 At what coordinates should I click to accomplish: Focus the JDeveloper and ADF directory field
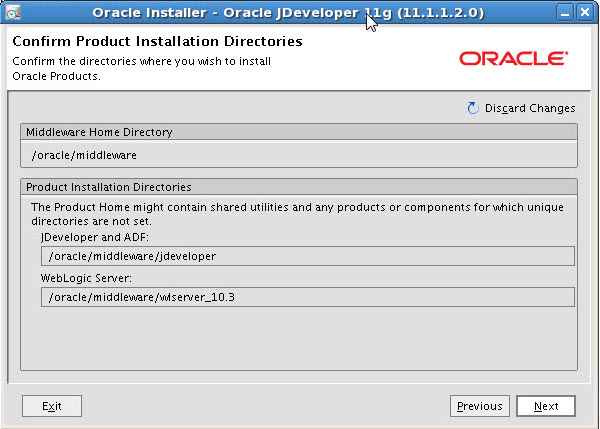307,256
